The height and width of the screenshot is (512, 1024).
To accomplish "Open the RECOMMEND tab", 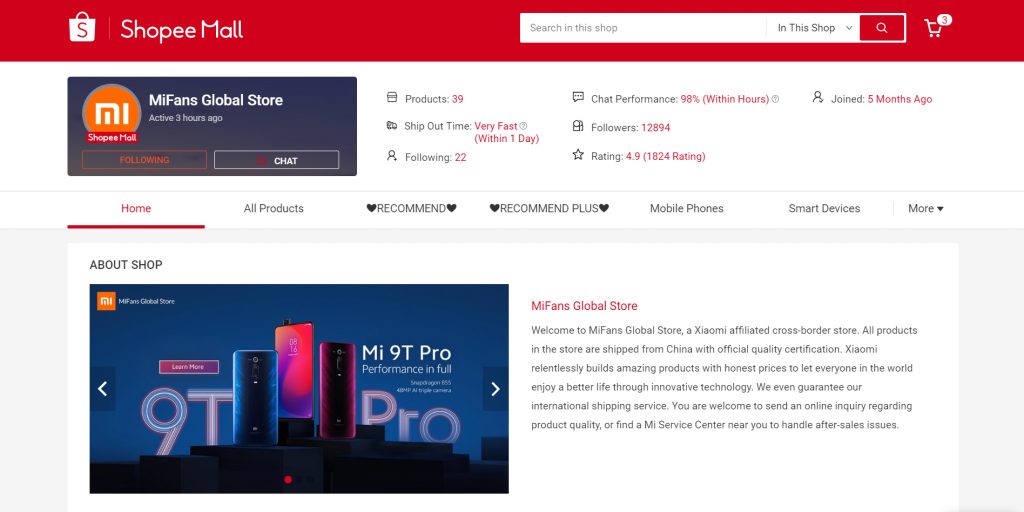I will point(411,208).
